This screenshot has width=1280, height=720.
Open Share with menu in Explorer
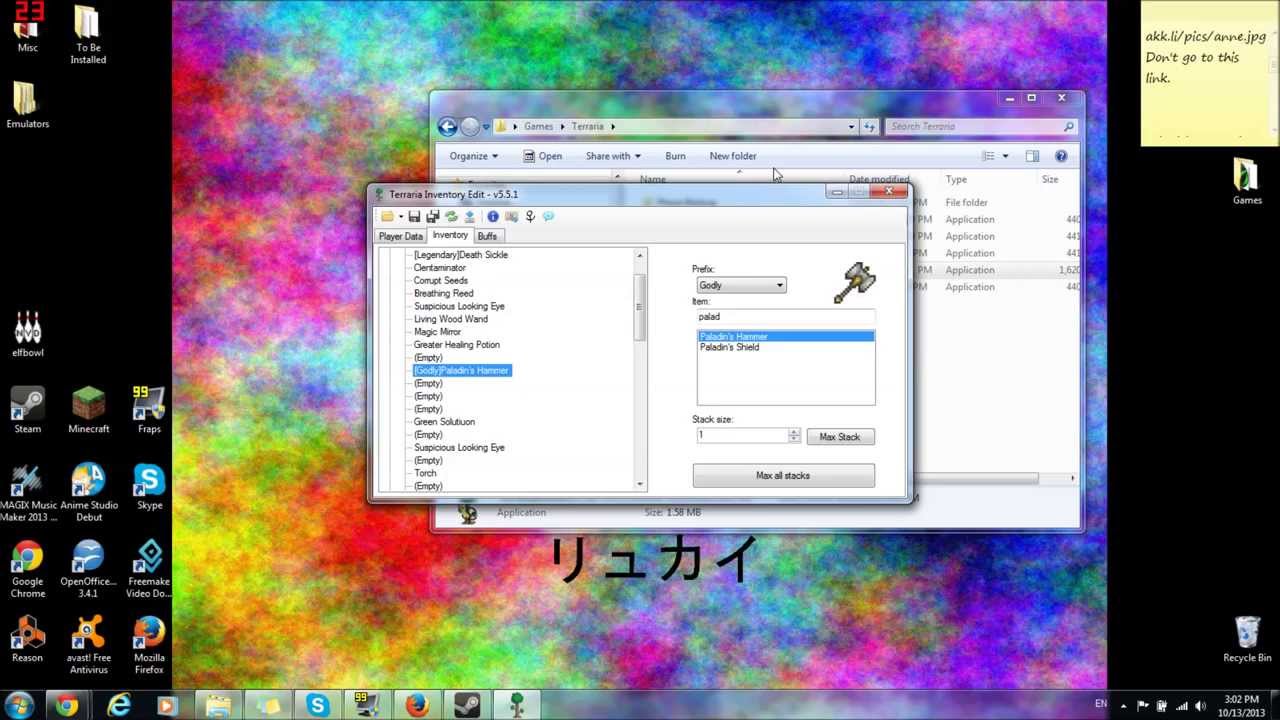[x=613, y=156]
